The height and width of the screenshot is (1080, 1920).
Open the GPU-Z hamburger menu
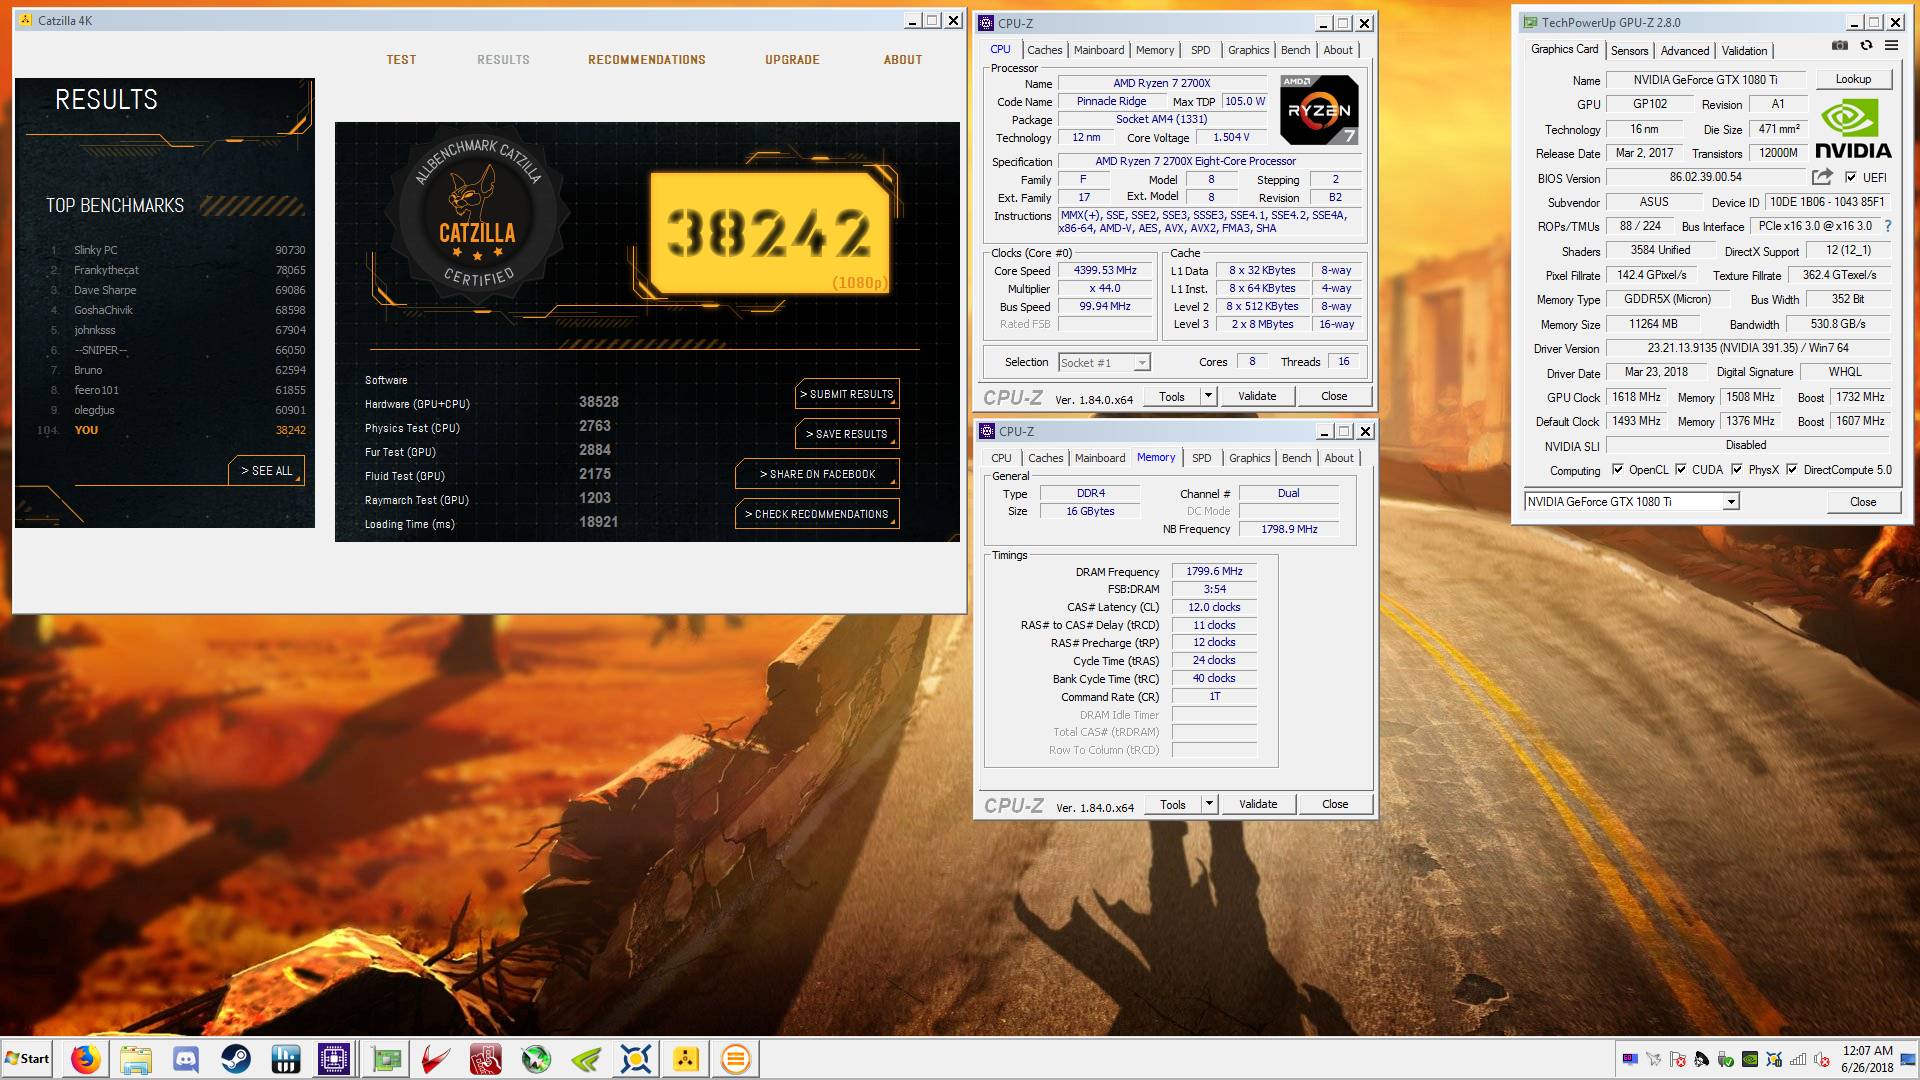(1892, 45)
